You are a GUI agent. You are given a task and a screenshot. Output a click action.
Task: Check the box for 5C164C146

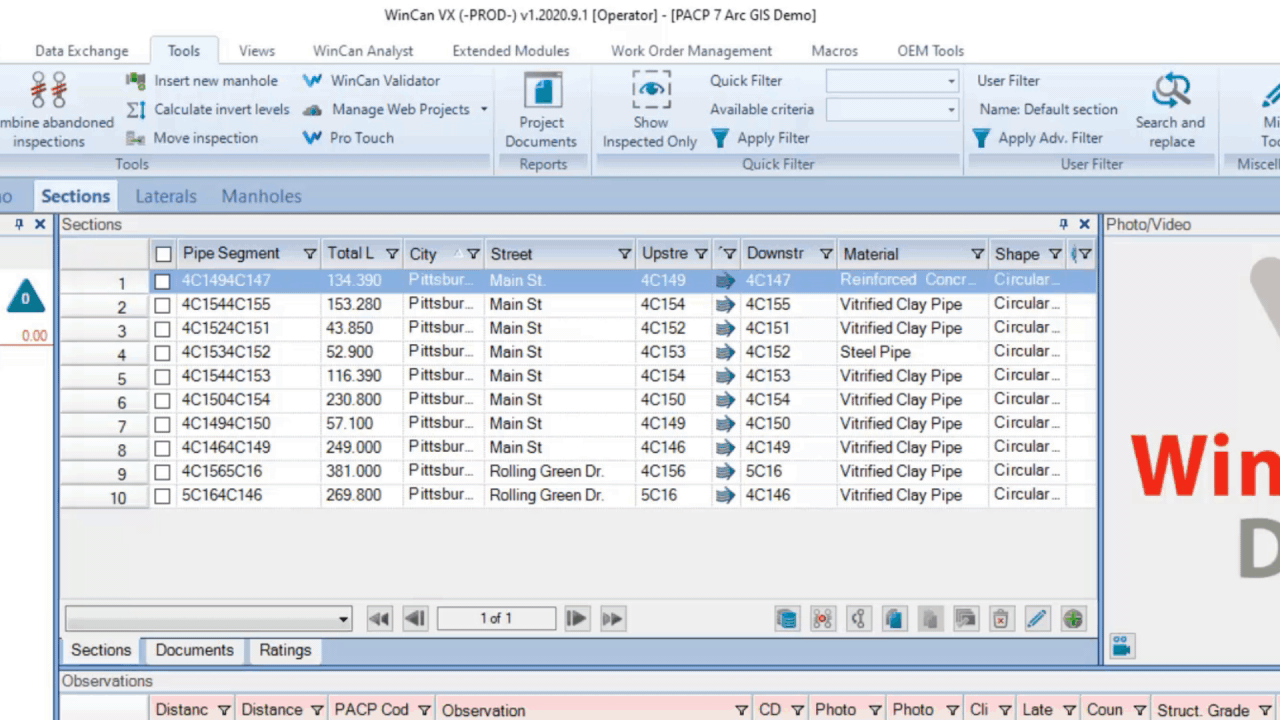[162, 497]
